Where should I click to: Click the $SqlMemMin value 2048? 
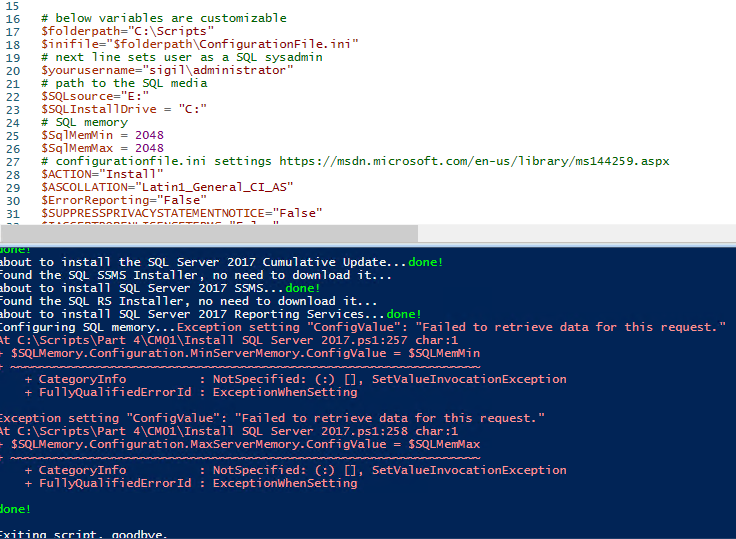pos(149,135)
